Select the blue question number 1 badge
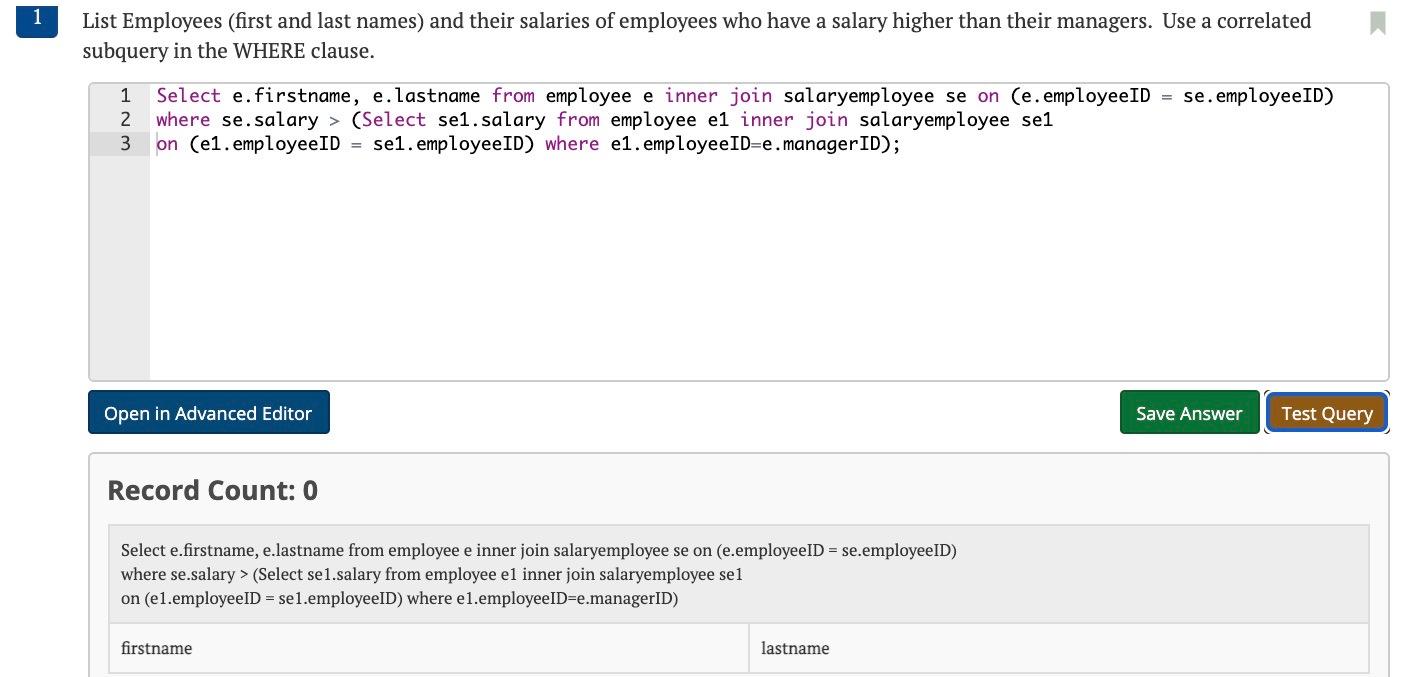Screen dimensions: 1411x677 click(36, 18)
